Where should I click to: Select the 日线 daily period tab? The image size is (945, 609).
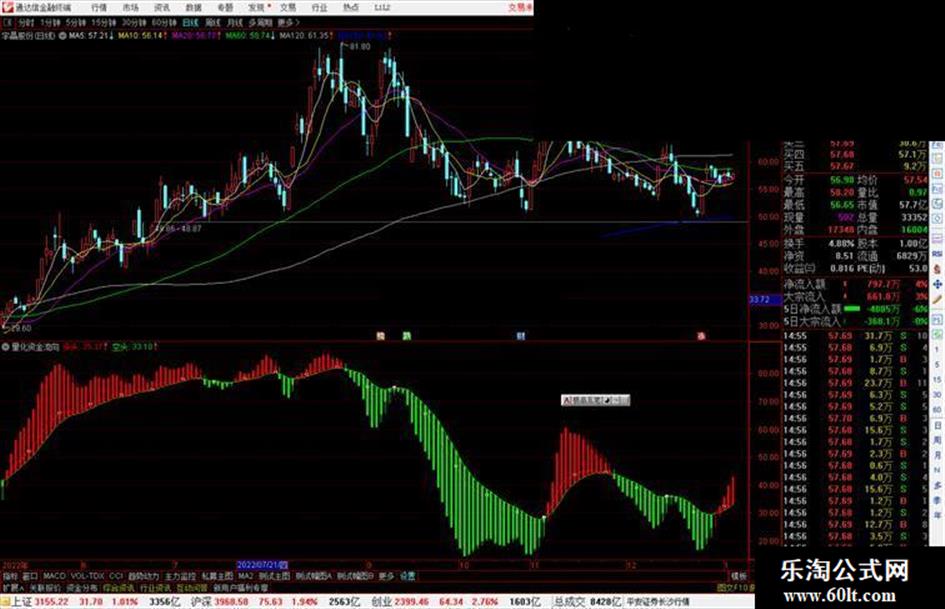190,23
